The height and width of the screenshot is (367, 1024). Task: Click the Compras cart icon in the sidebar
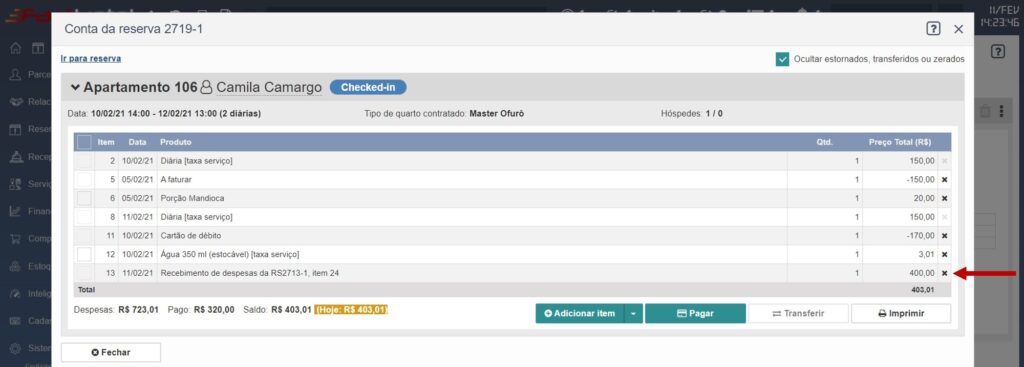click(x=16, y=239)
